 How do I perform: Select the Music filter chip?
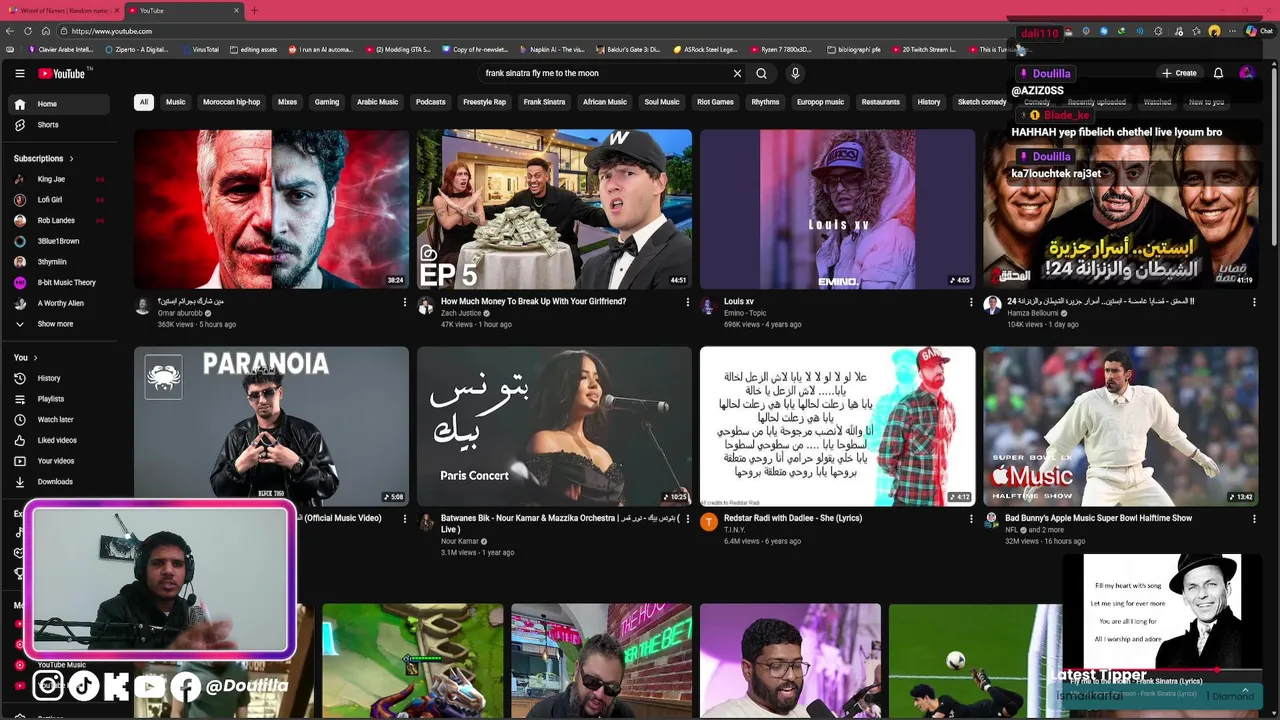point(176,102)
